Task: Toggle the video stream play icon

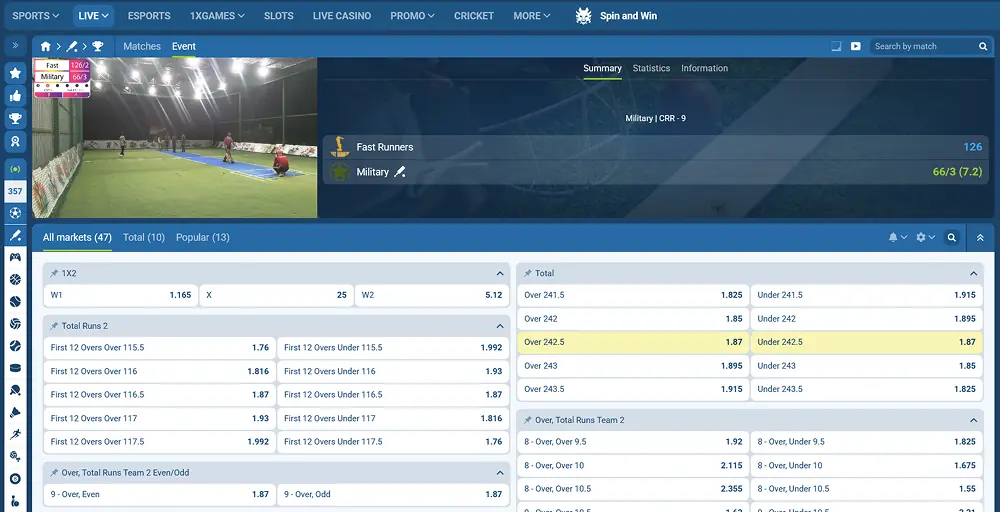Action: 856,47
